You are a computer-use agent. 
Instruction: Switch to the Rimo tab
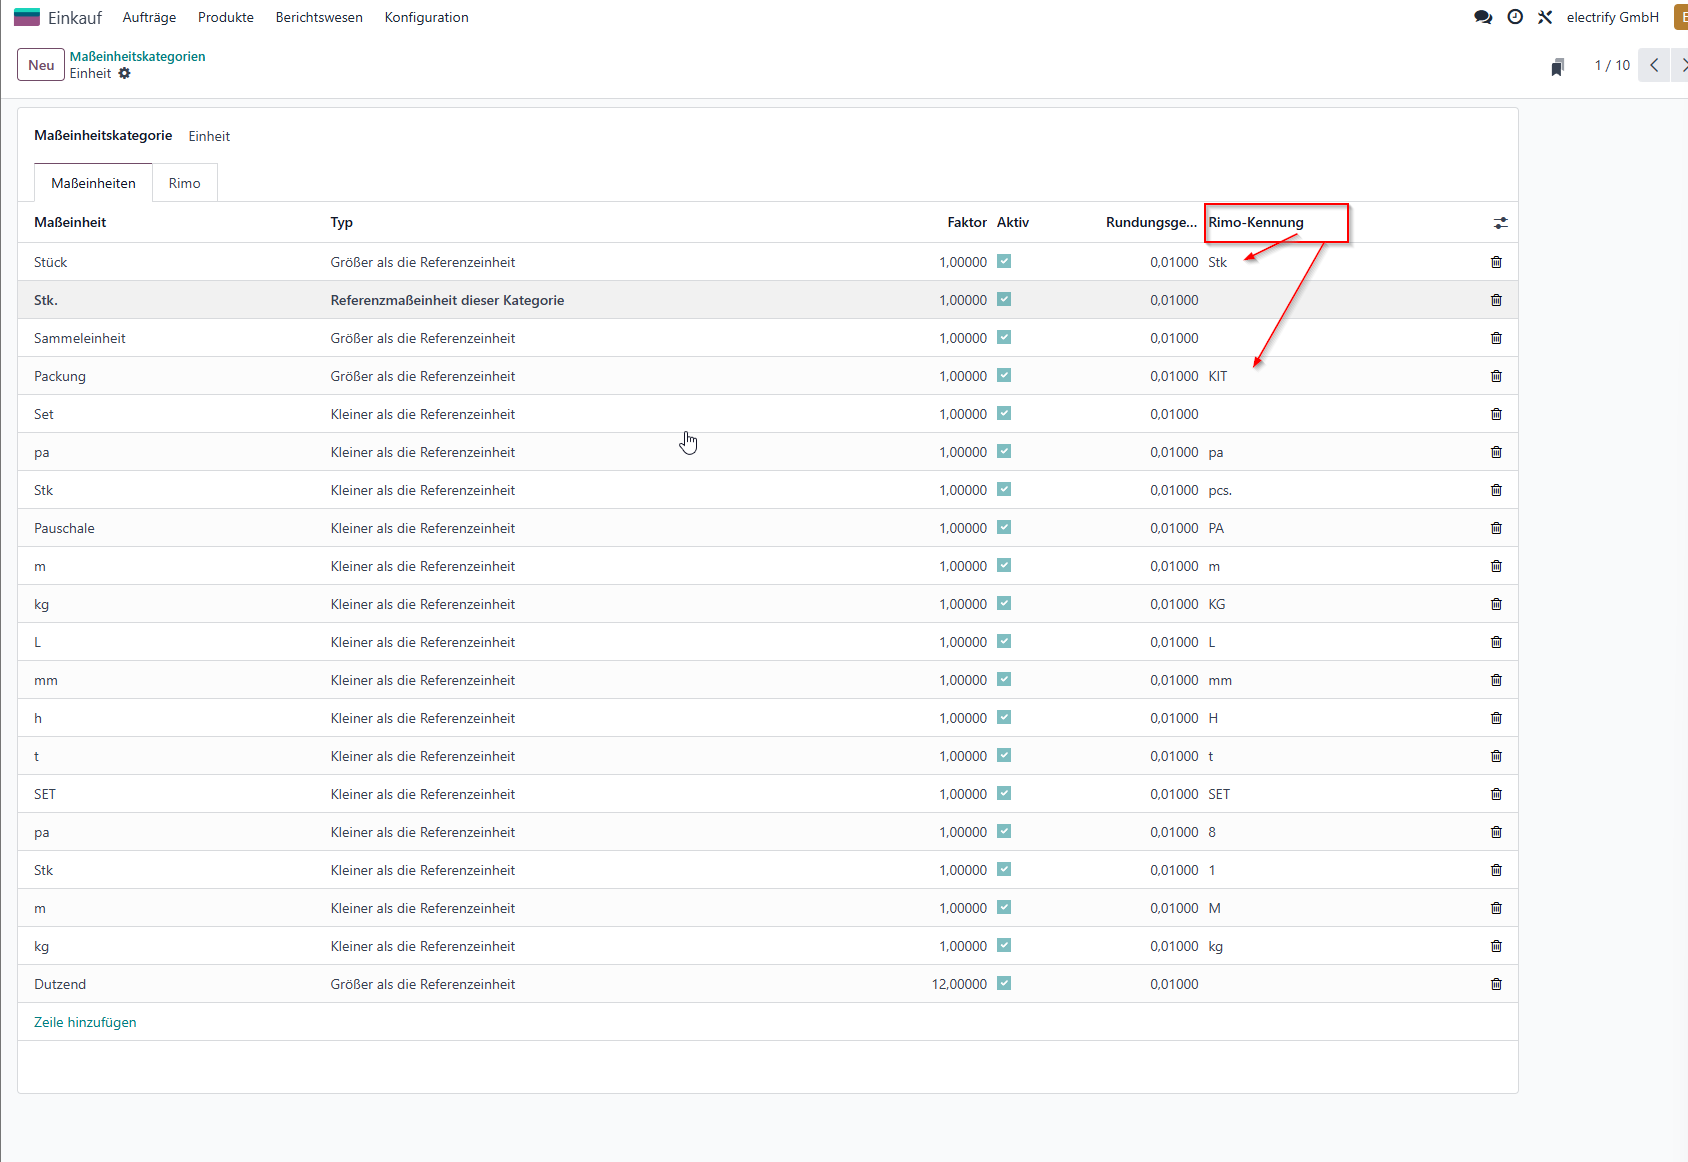tap(184, 183)
